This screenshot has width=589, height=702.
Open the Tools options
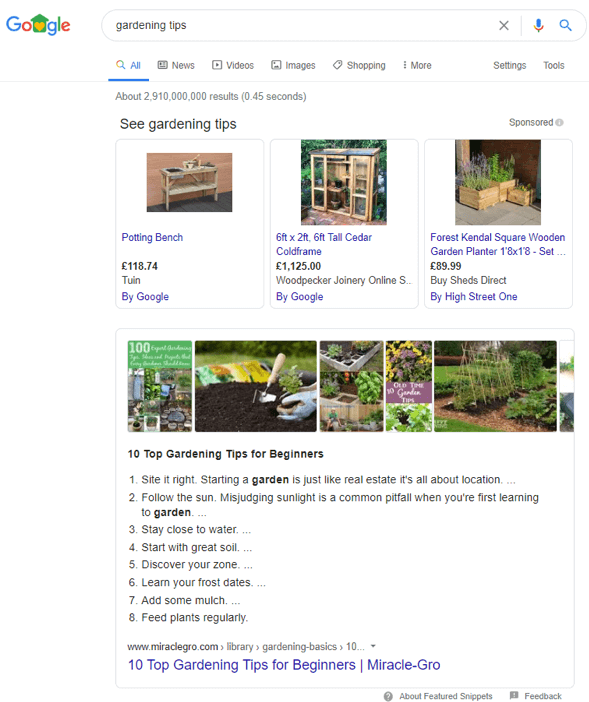554,65
